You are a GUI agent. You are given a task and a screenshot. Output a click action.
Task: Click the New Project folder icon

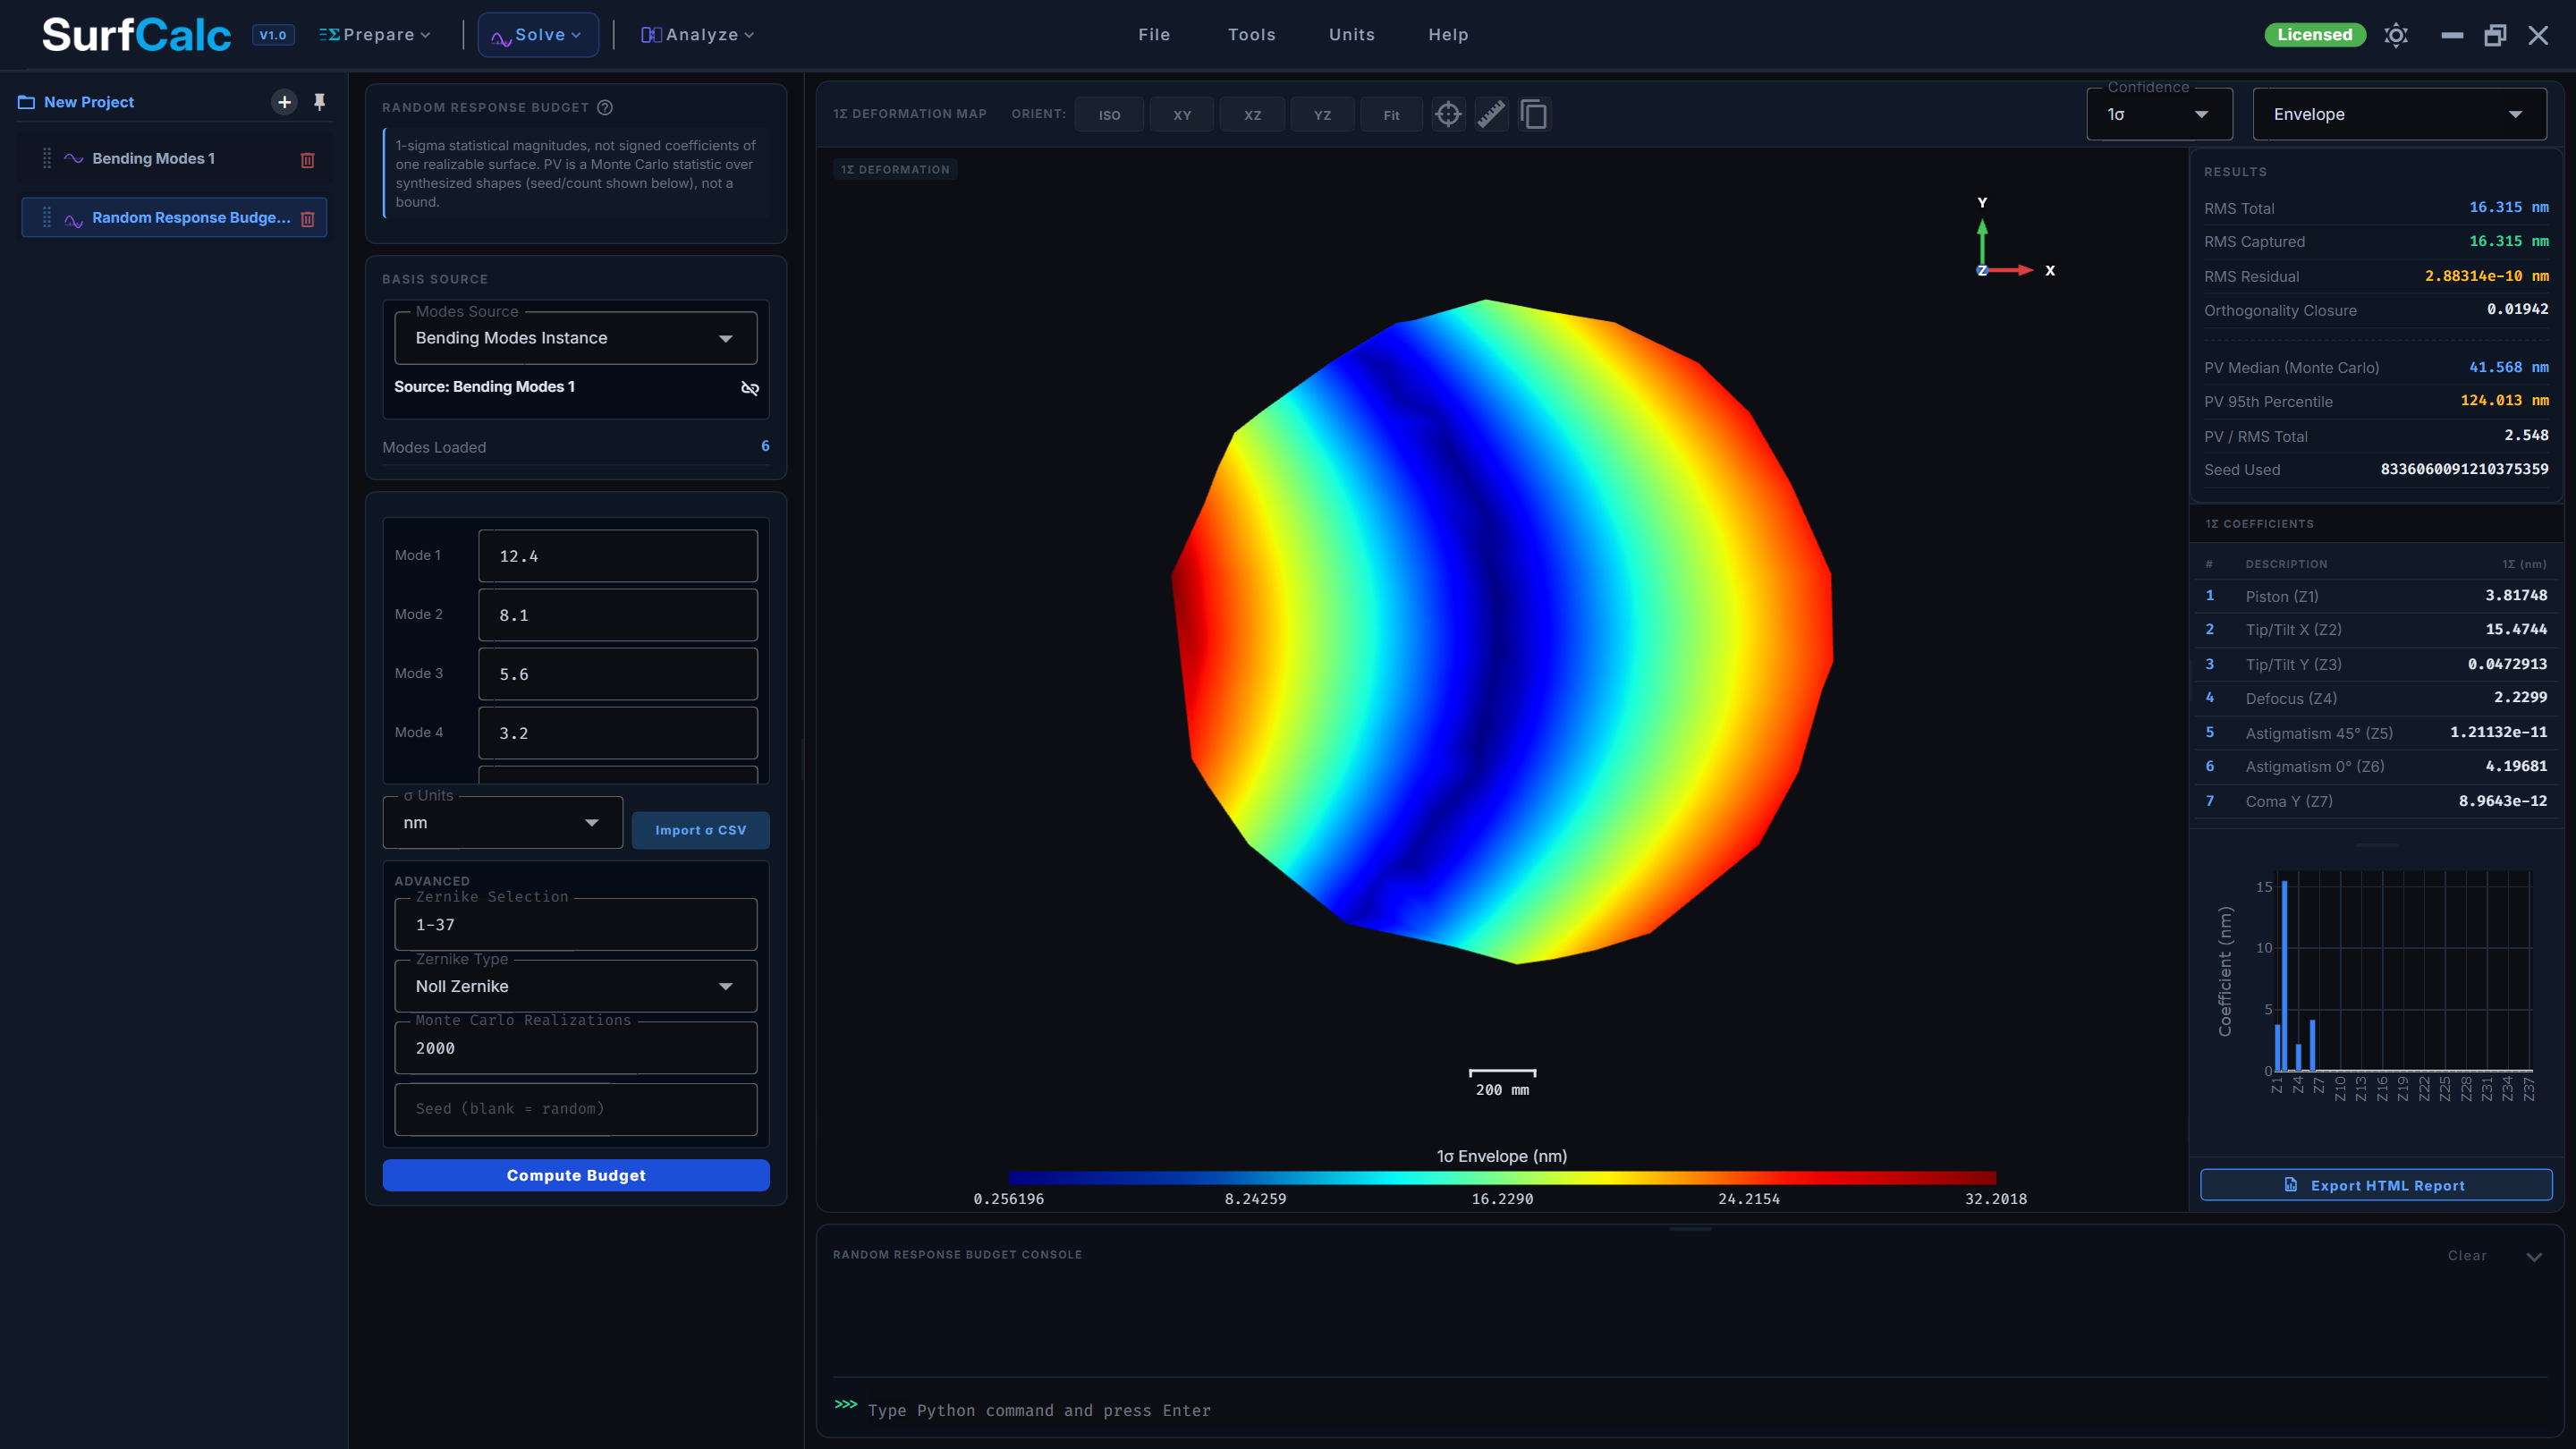27,102
